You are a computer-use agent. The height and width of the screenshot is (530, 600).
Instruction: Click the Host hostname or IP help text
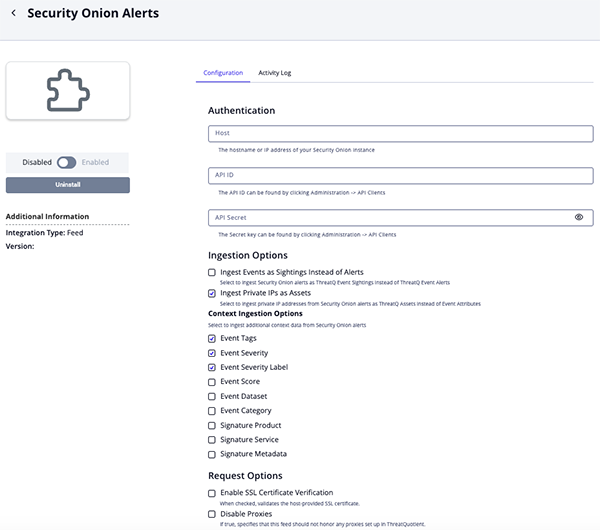[x=296, y=150]
